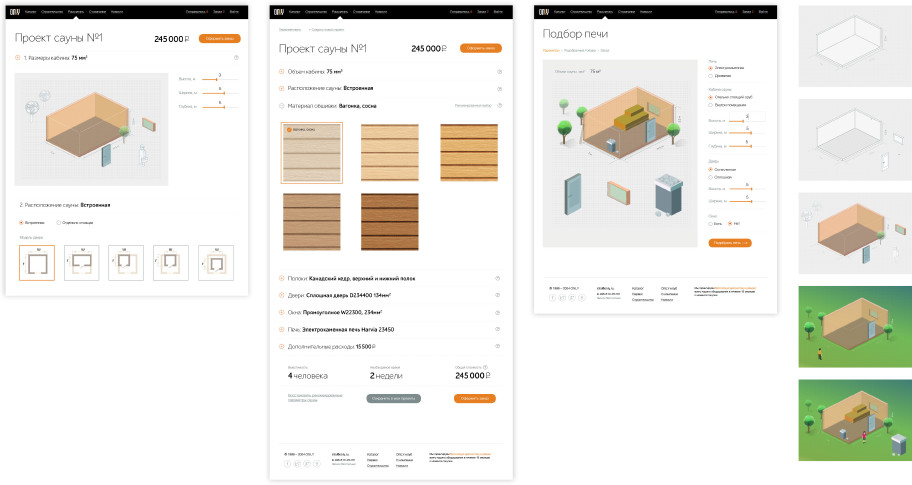912x485 pixels.
Task: Select the Встроенная sauna location radio option
Action: pos(22,222)
